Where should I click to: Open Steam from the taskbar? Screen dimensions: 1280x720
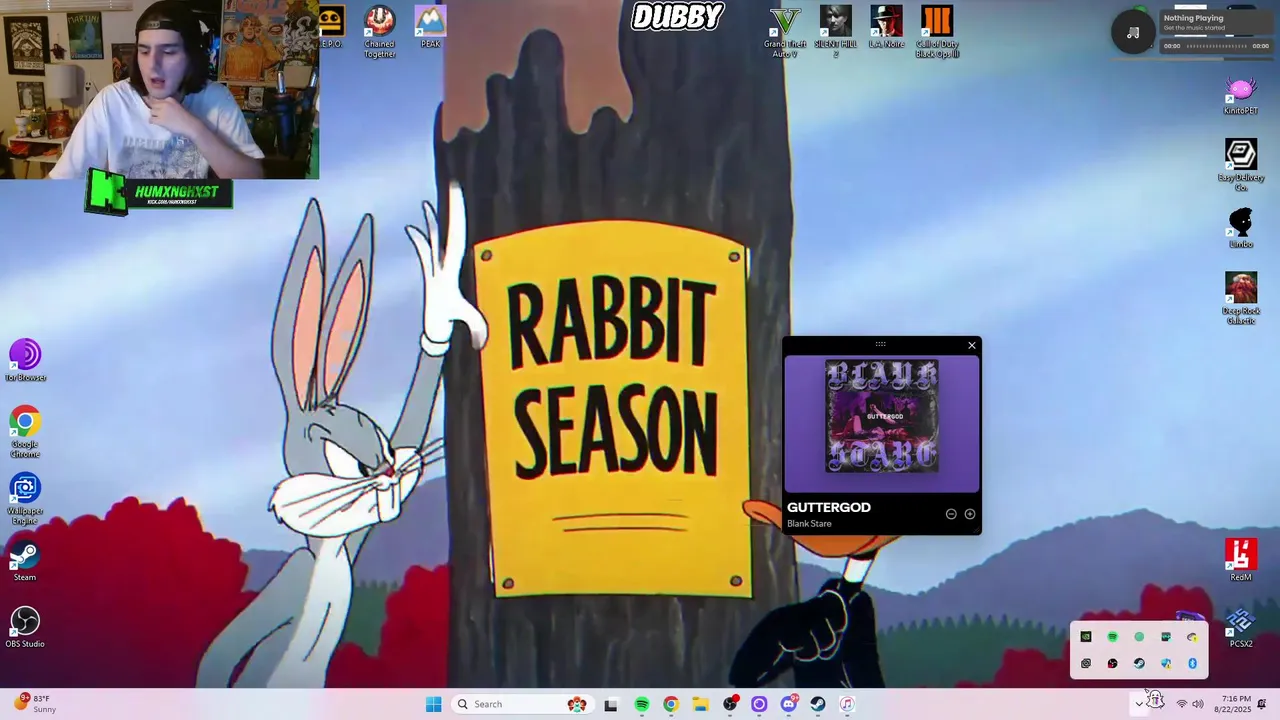818,704
